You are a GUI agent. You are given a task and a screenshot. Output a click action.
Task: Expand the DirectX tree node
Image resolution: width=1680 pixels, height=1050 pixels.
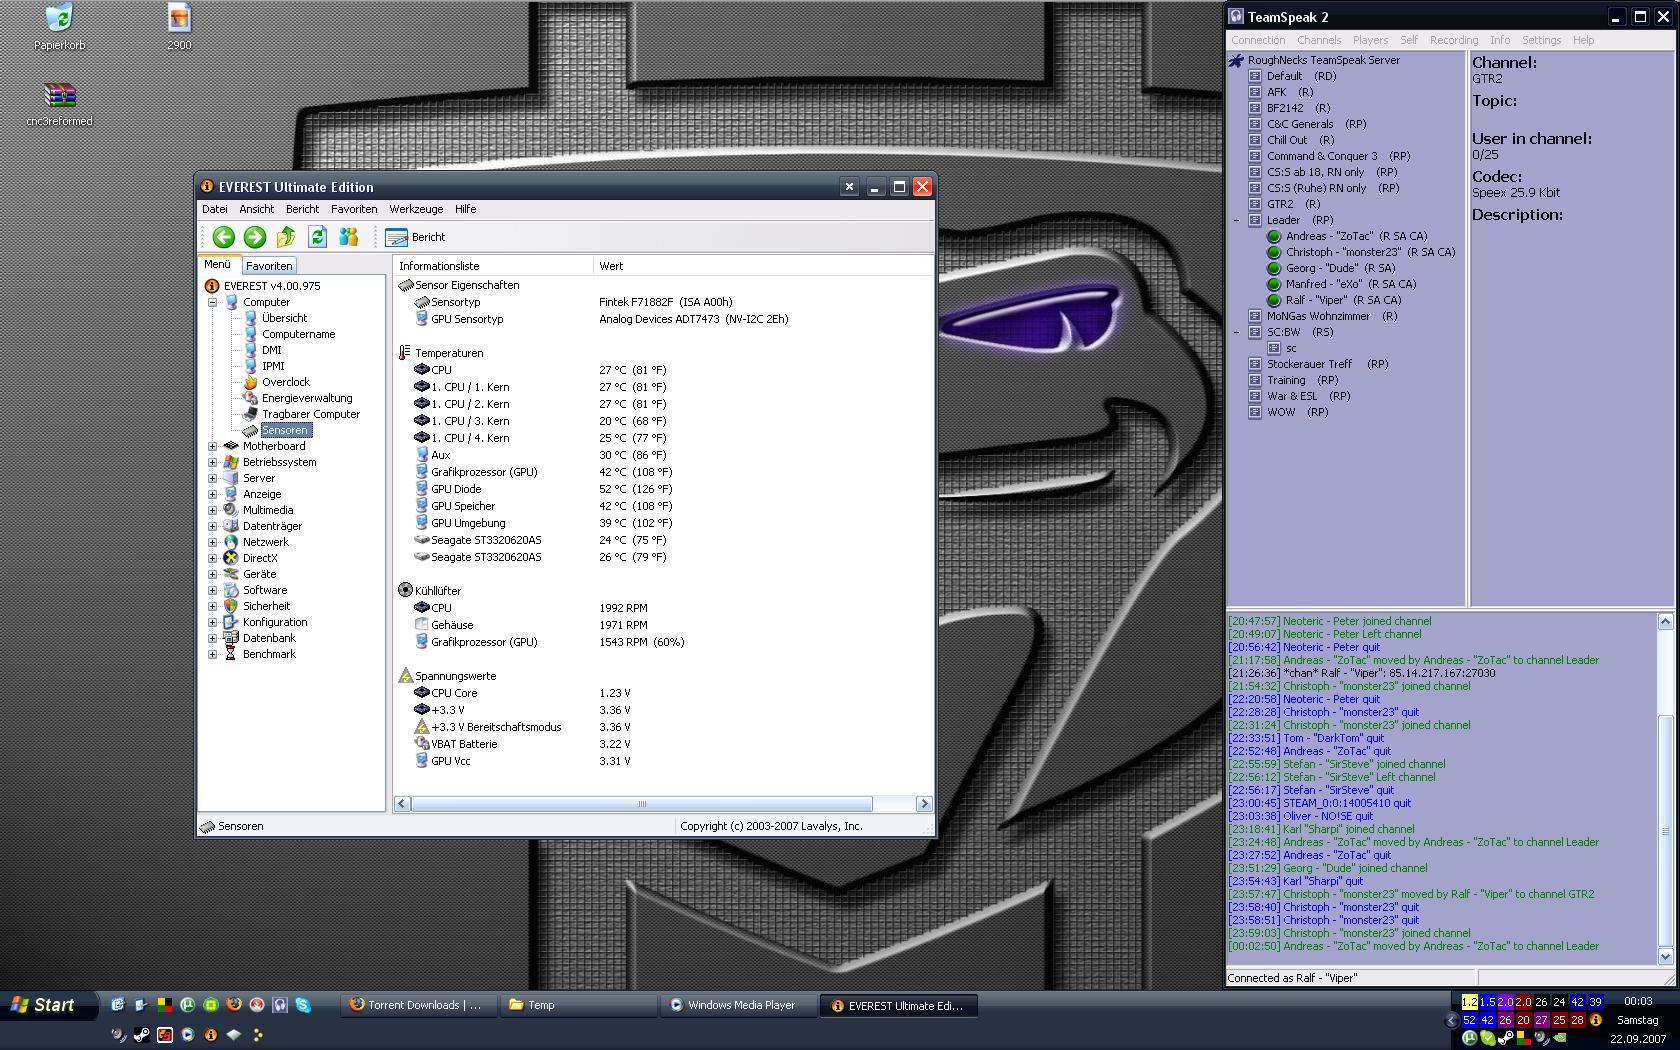(x=212, y=558)
